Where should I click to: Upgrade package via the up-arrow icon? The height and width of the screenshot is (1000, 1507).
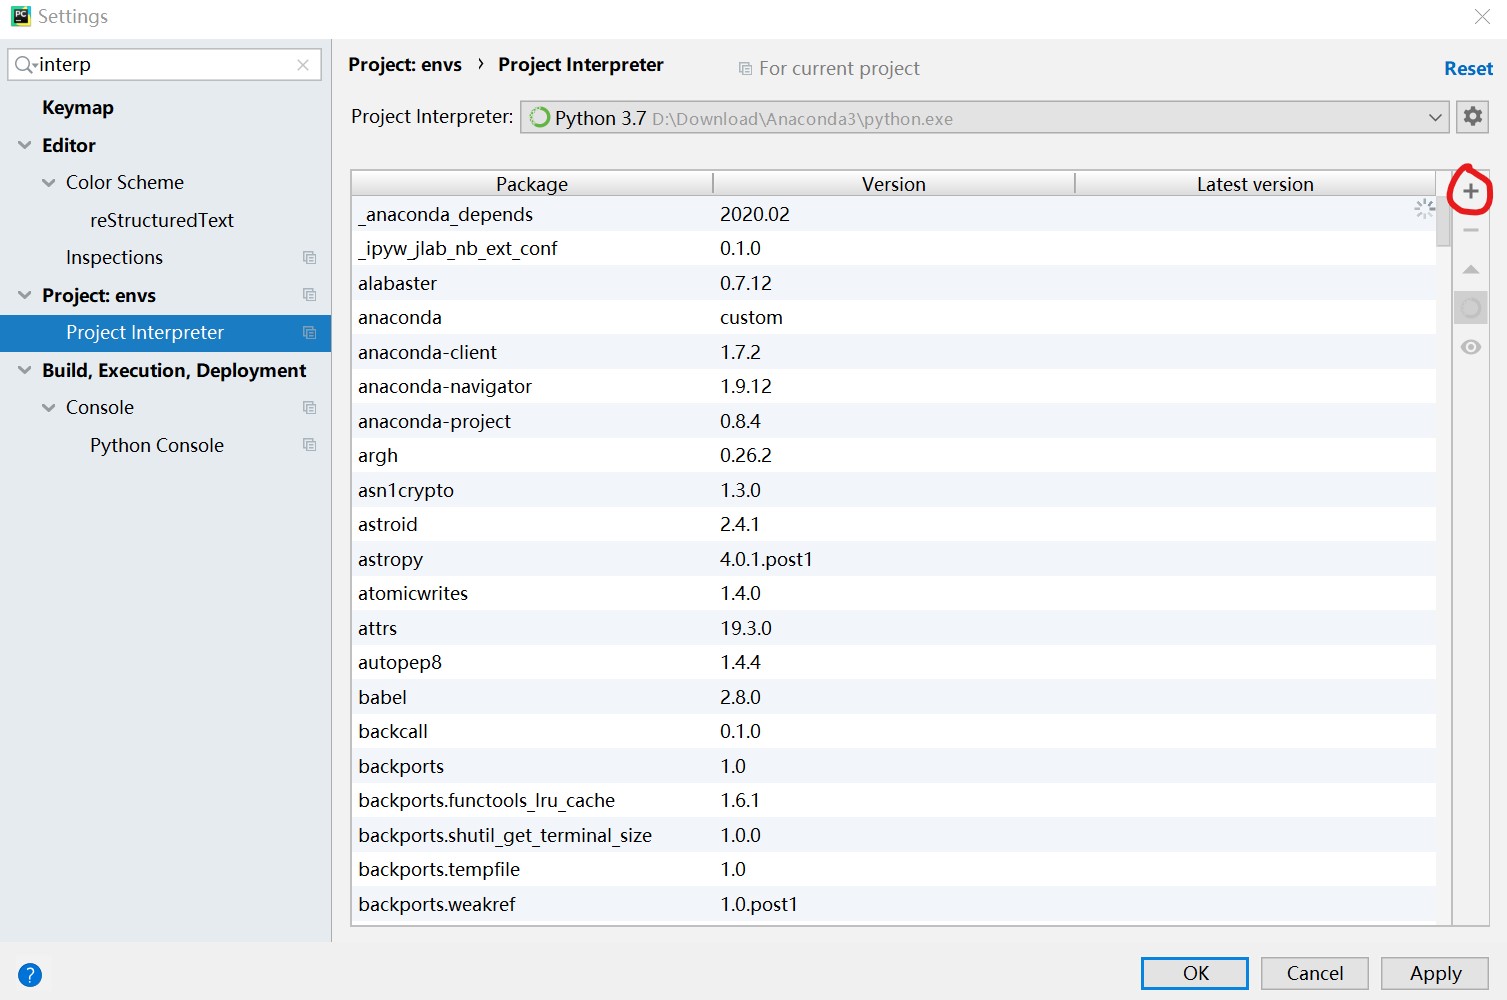pyautogui.click(x=1469, y=268)
